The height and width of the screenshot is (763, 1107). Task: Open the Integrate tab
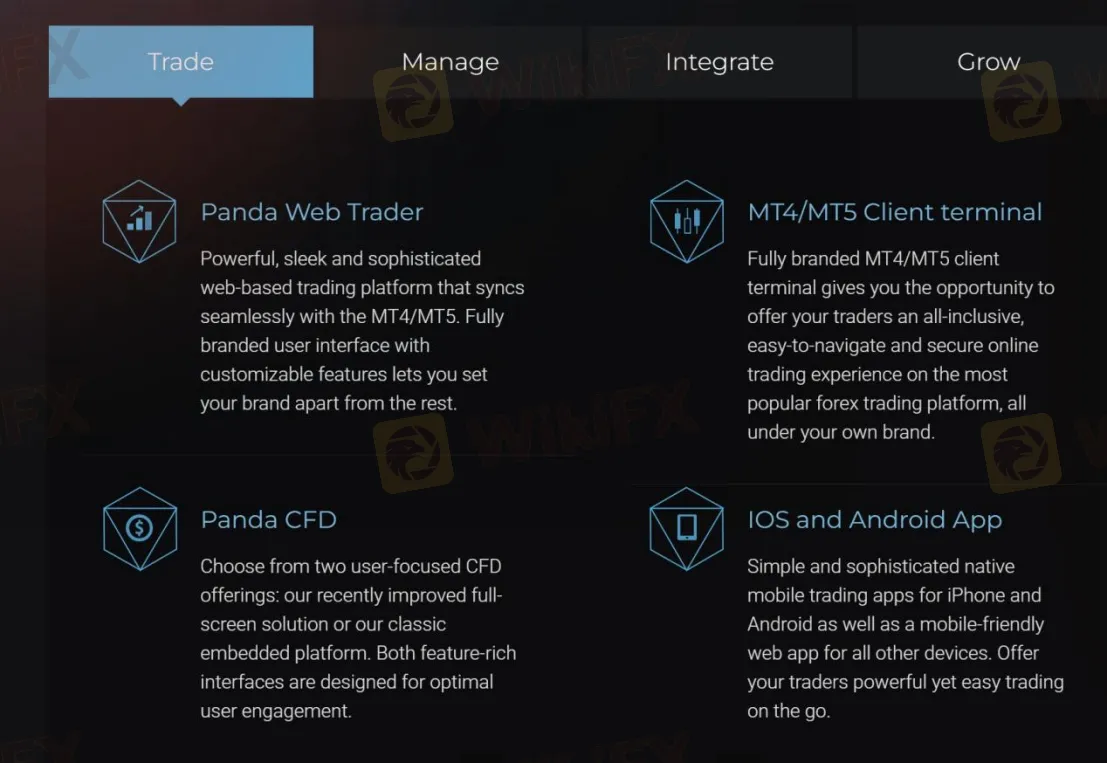click(719, 61)
